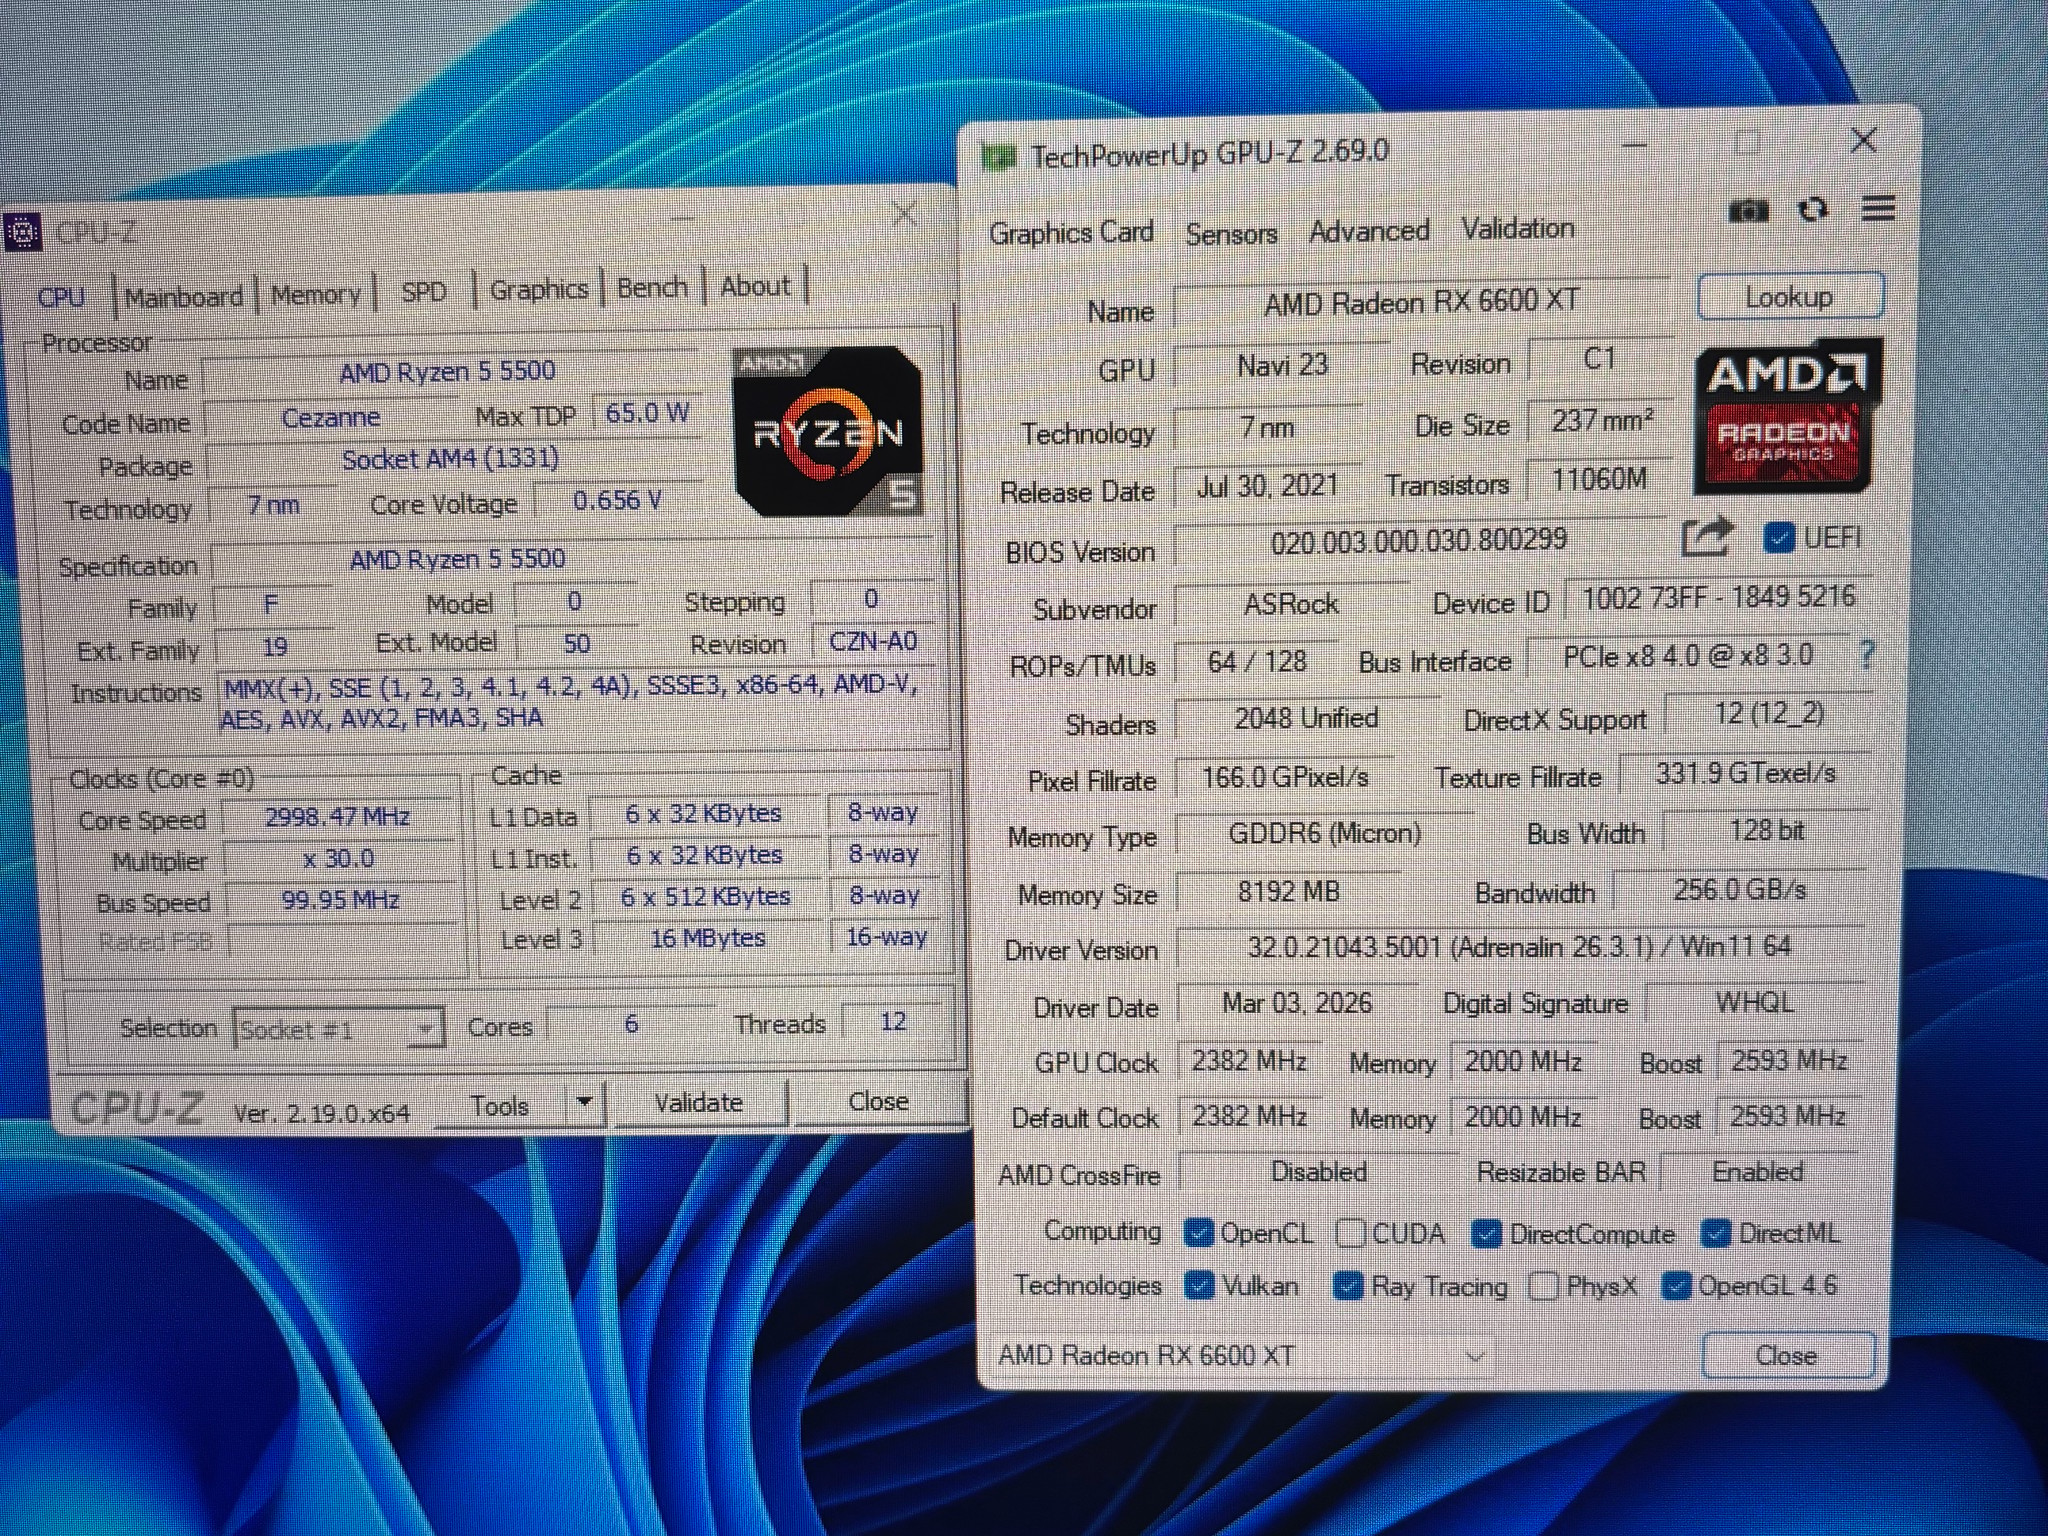Open the Socket #1 selection dropdown
Image resolution: width=2048 pixels, height=1536 pixels.
(x=339, y=1029)
